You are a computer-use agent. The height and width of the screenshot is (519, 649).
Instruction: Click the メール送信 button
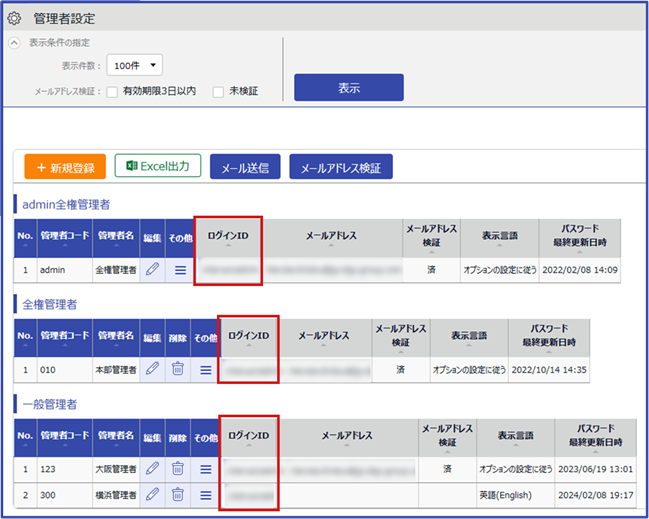point(245,167)
